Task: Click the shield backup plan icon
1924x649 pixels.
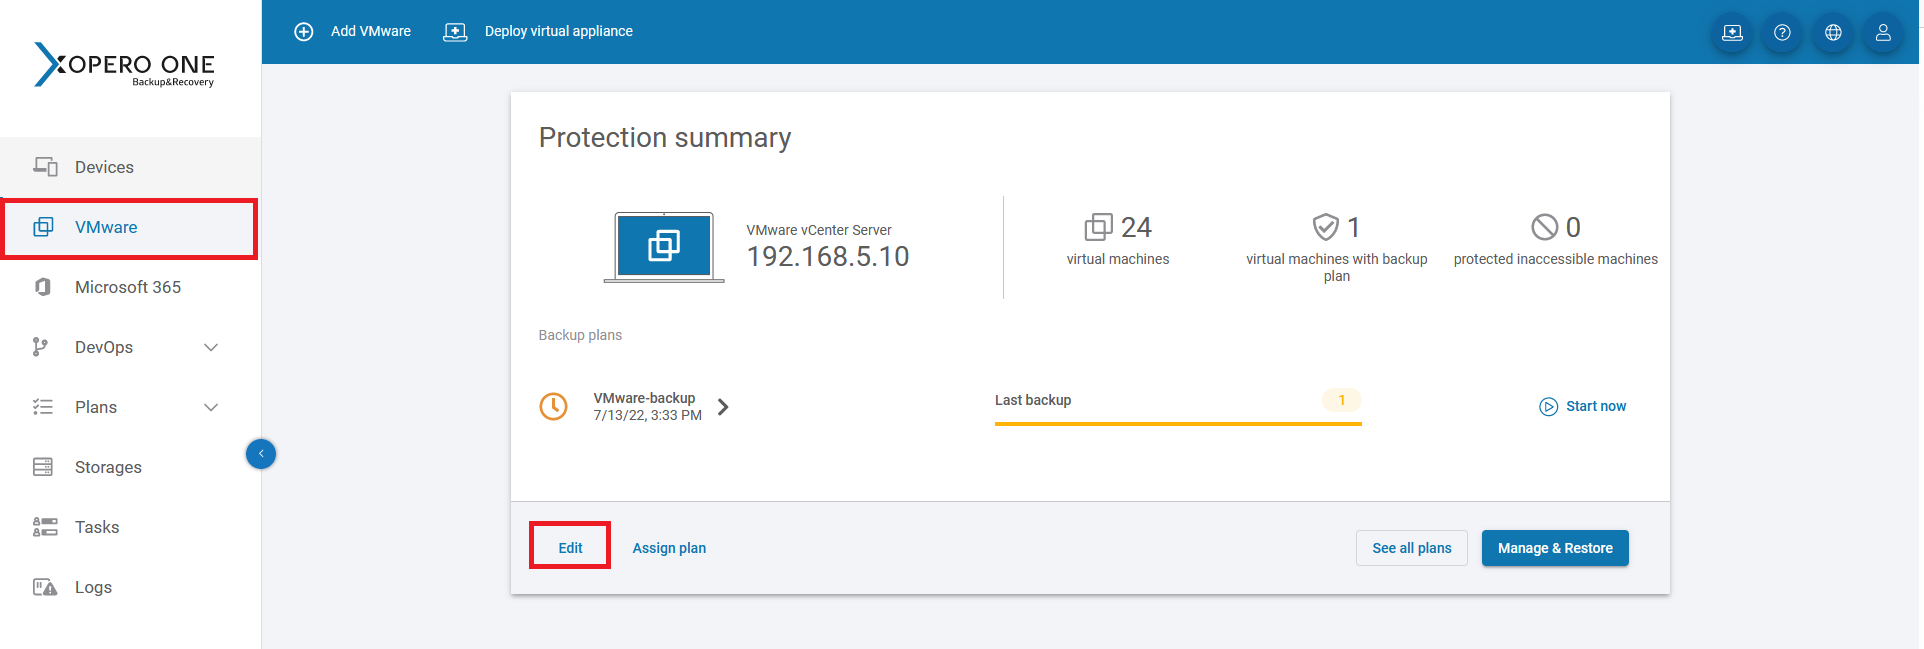Action: tap(1325, 227)
